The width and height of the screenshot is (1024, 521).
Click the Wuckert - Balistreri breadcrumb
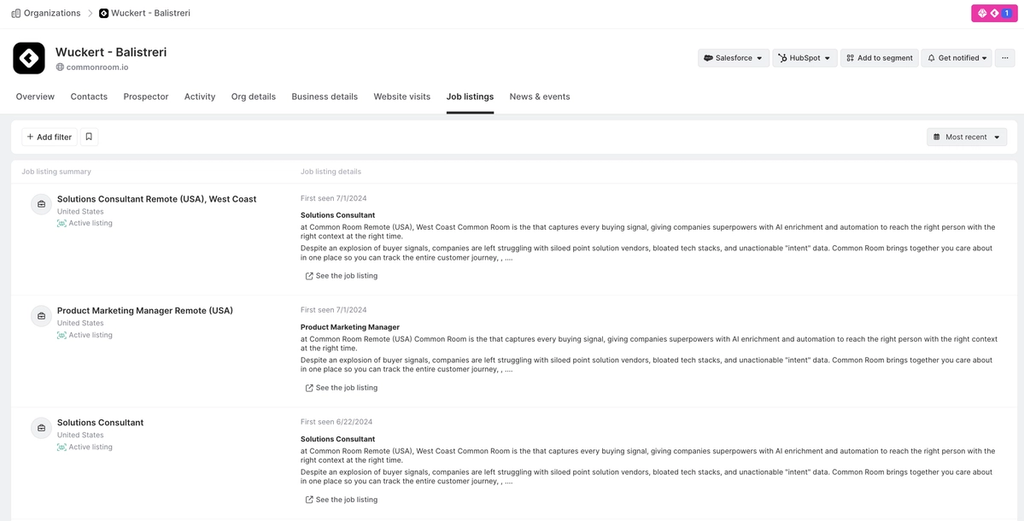(145, 13)
